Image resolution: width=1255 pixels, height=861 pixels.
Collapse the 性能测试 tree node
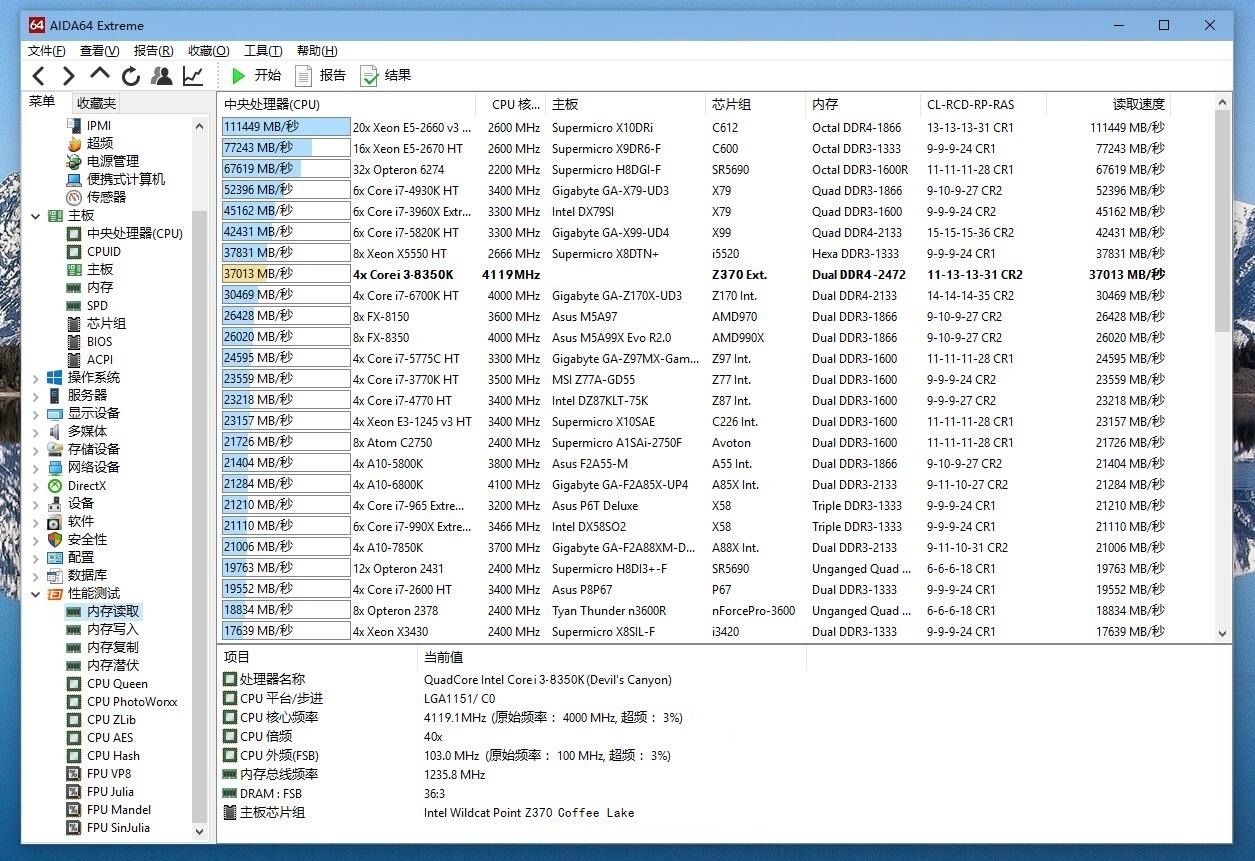point(36,593)
